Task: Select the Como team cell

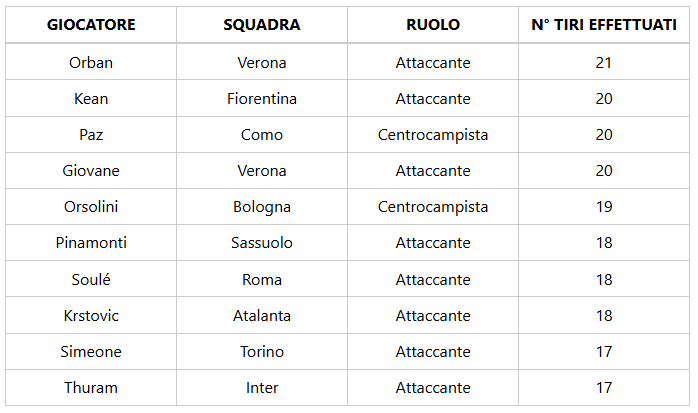Action: point(262,135)
